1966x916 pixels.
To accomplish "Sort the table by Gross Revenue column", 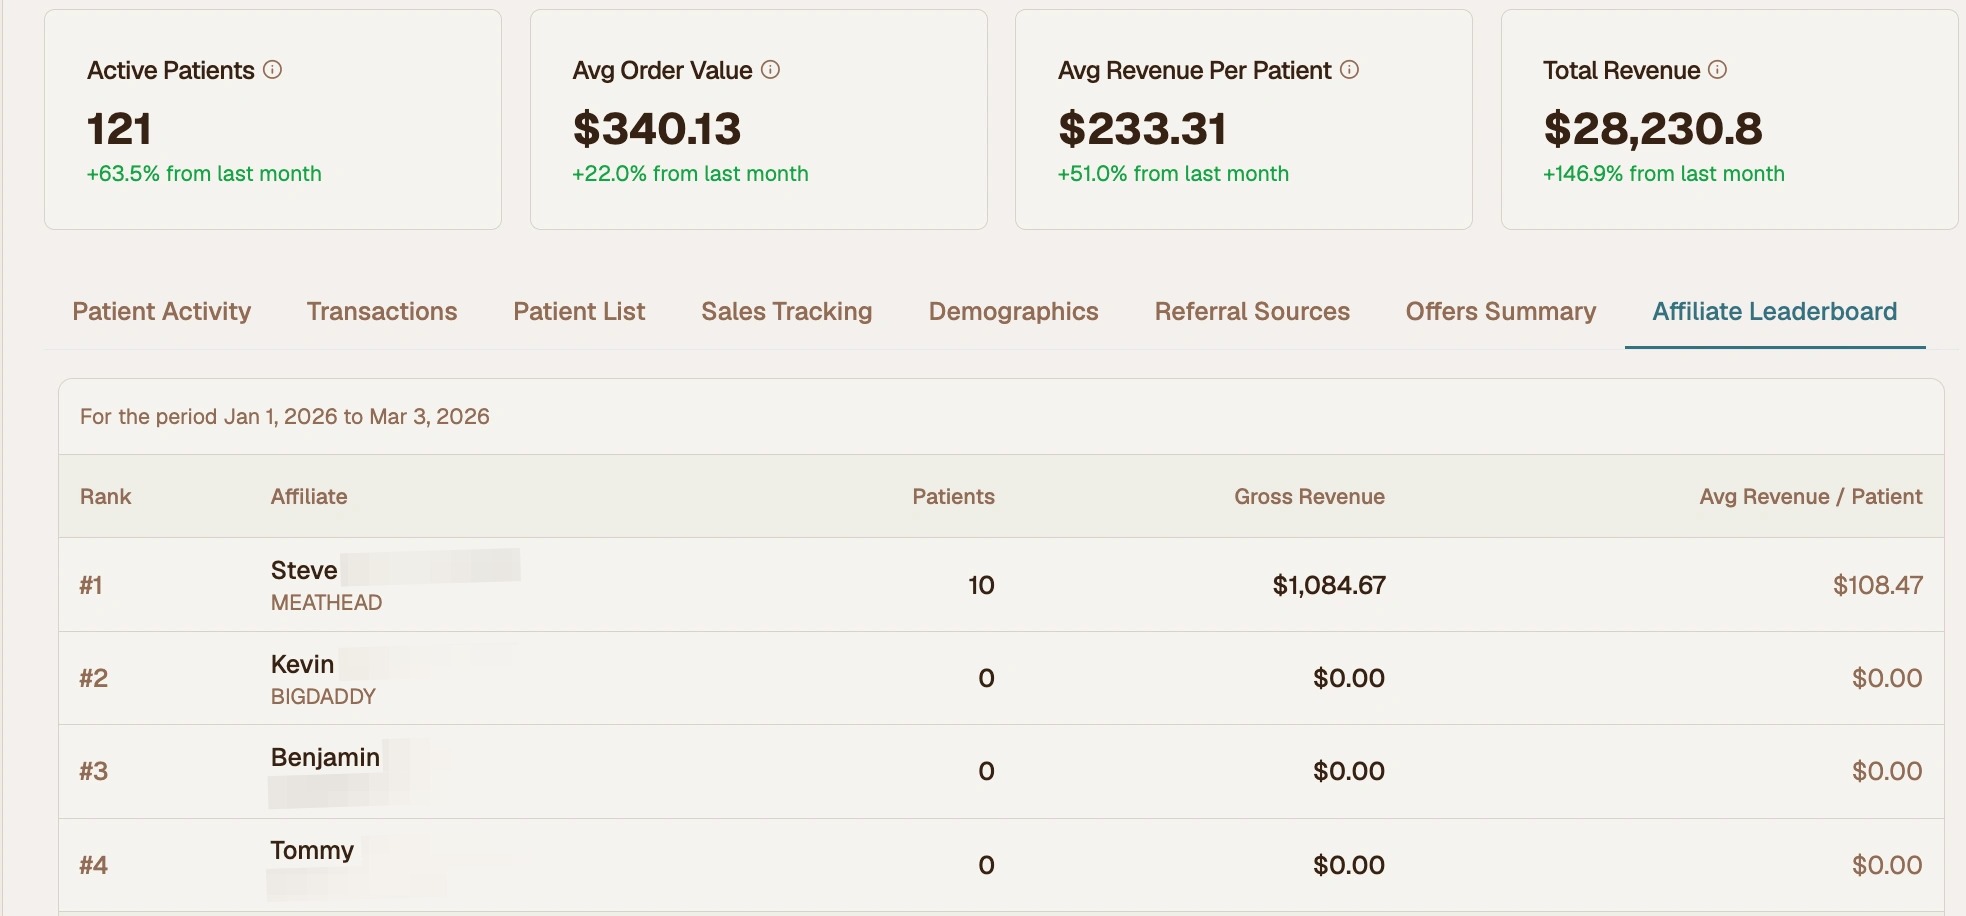I will point(1308,496).
